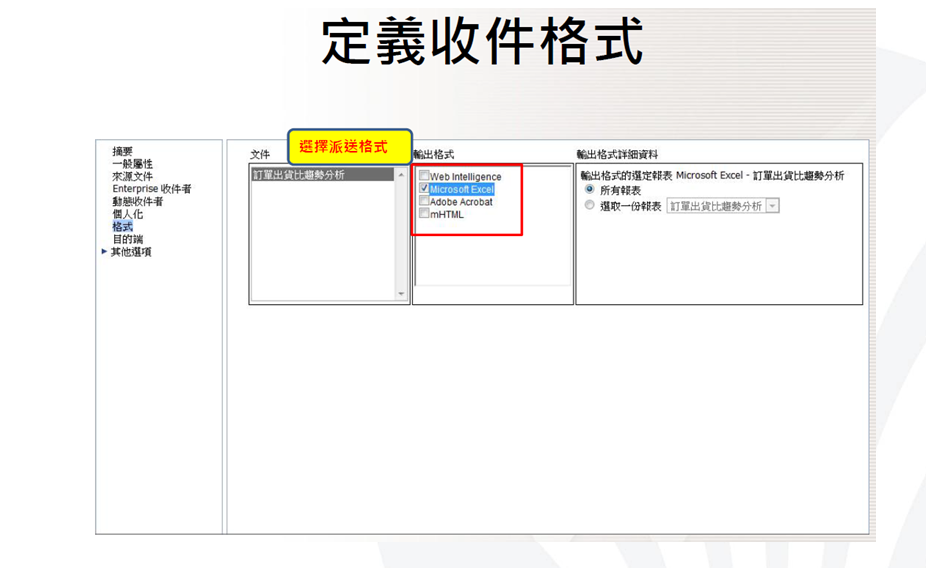Go to 一般屬性 in the left panel

pos(132,164)
